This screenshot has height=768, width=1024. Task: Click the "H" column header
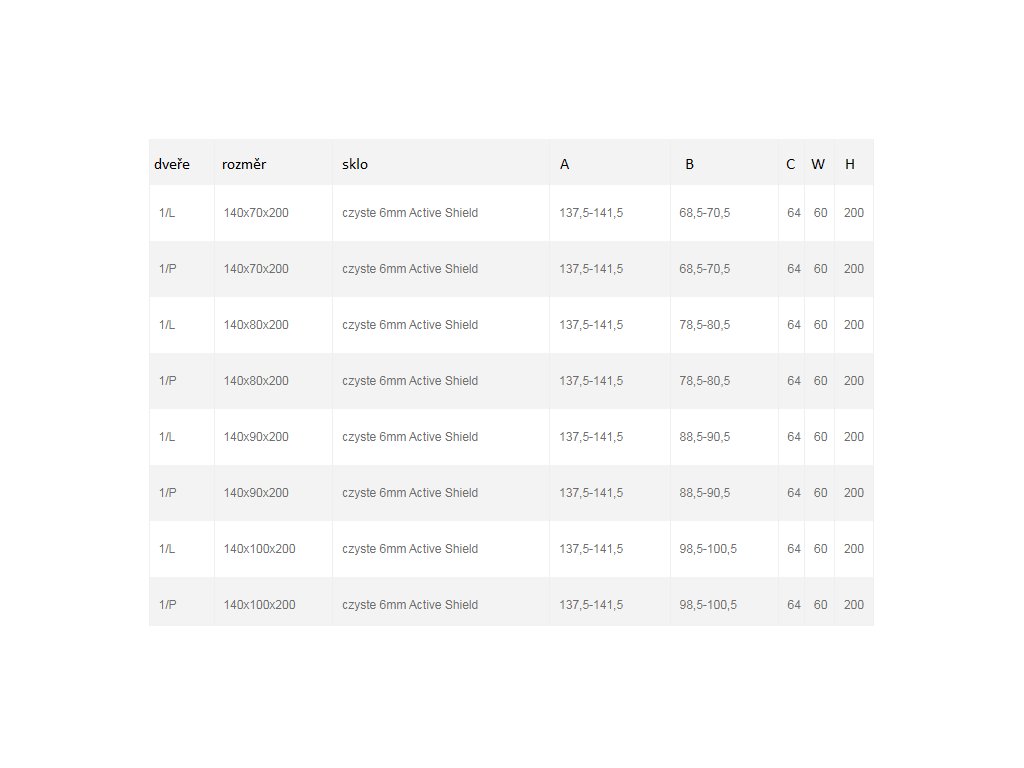pos(850,164)
